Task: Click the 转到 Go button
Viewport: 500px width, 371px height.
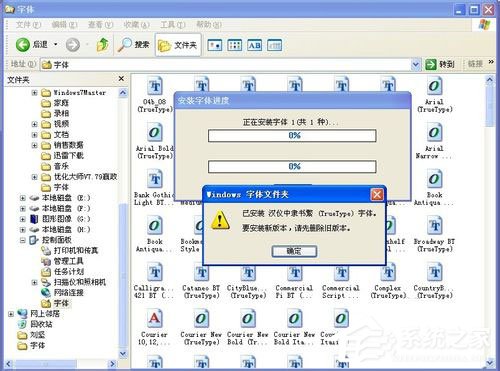Action: (x=440, y=64)
